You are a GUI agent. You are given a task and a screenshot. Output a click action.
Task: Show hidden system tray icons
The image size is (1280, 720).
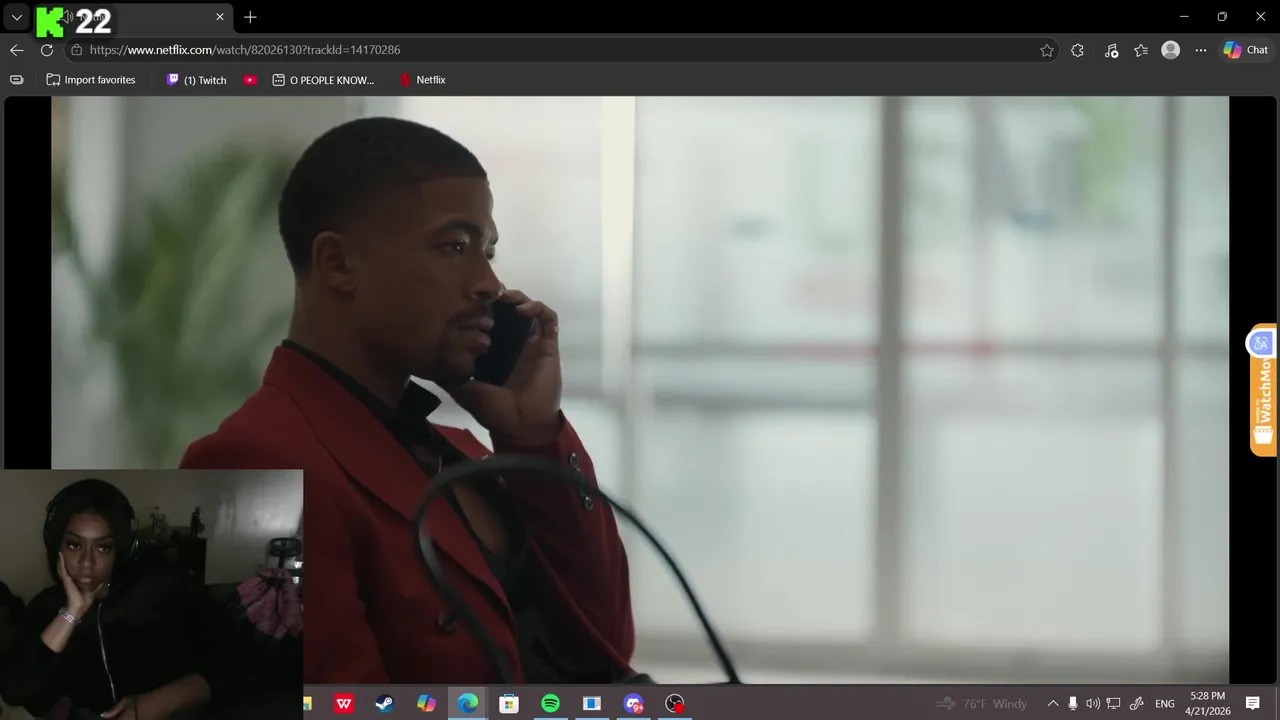click(1052, 704)
